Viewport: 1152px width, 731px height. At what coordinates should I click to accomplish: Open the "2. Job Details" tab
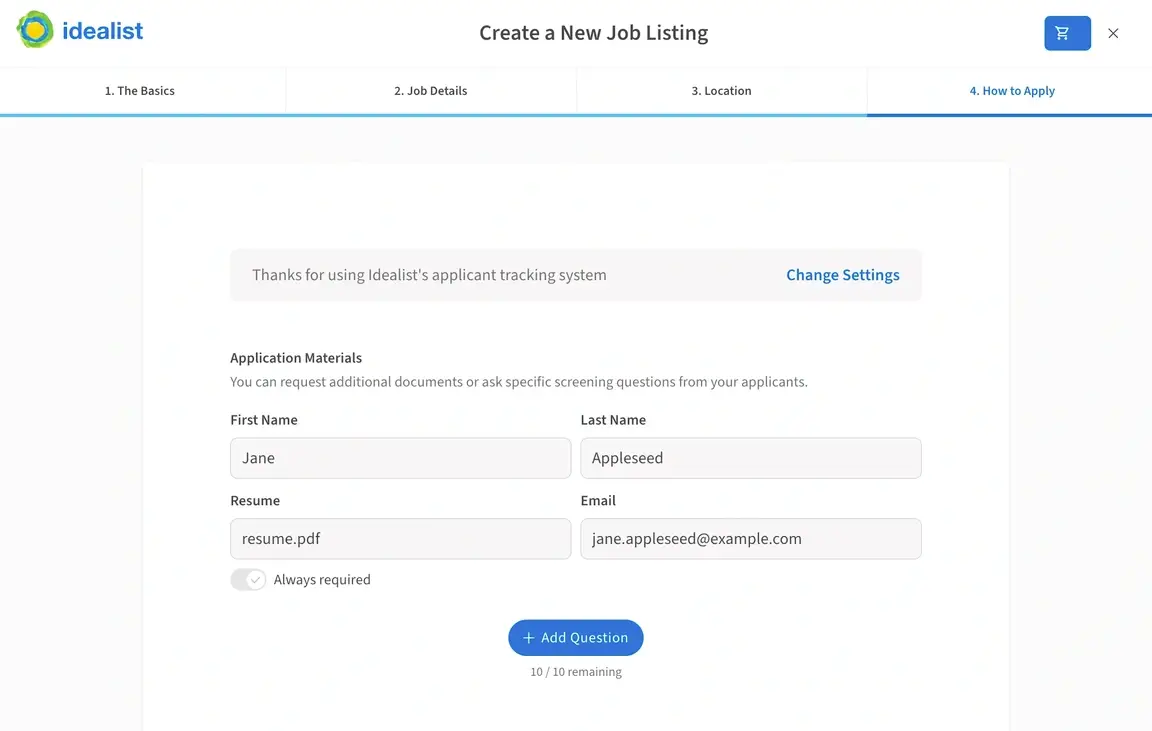point(431,90)
